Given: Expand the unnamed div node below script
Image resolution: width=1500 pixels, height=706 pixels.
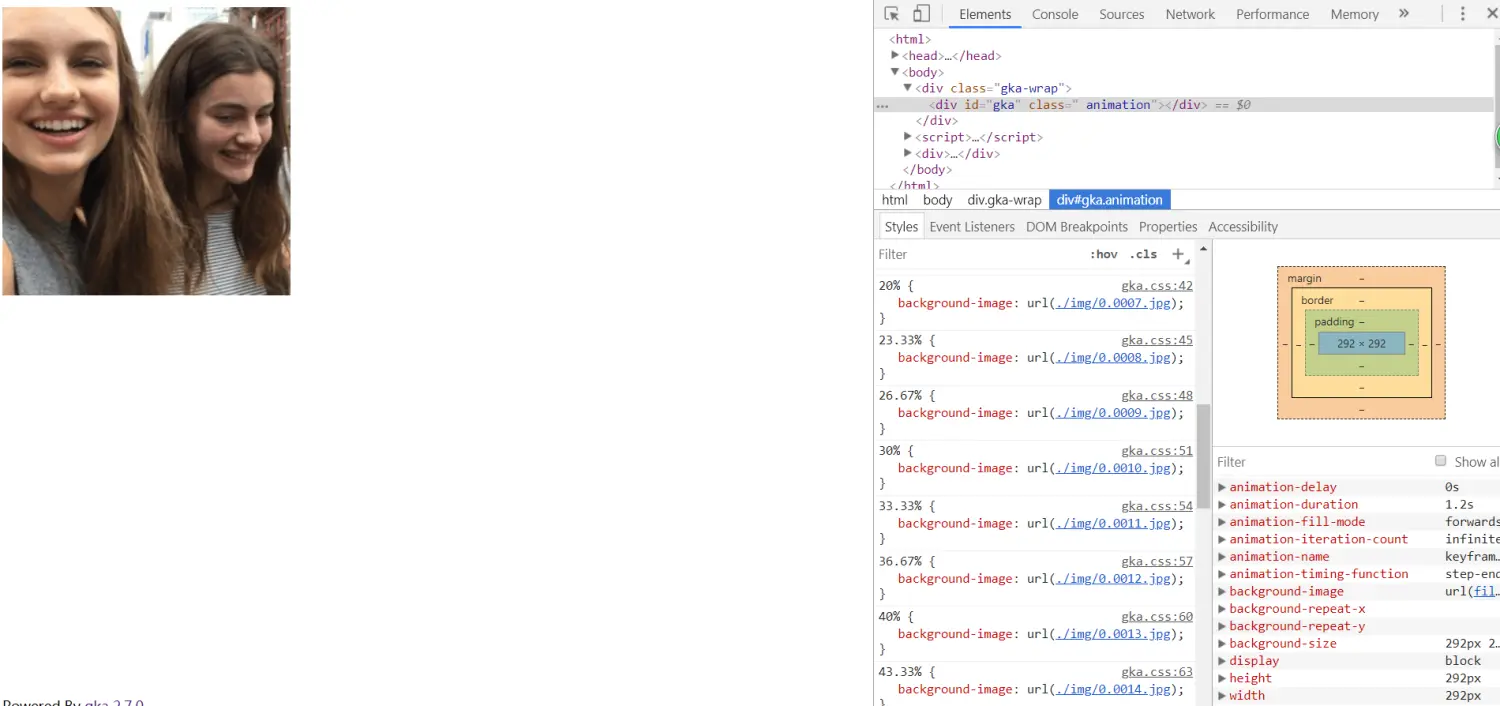Looking at the screenshot, I should (x=908, y=153).
